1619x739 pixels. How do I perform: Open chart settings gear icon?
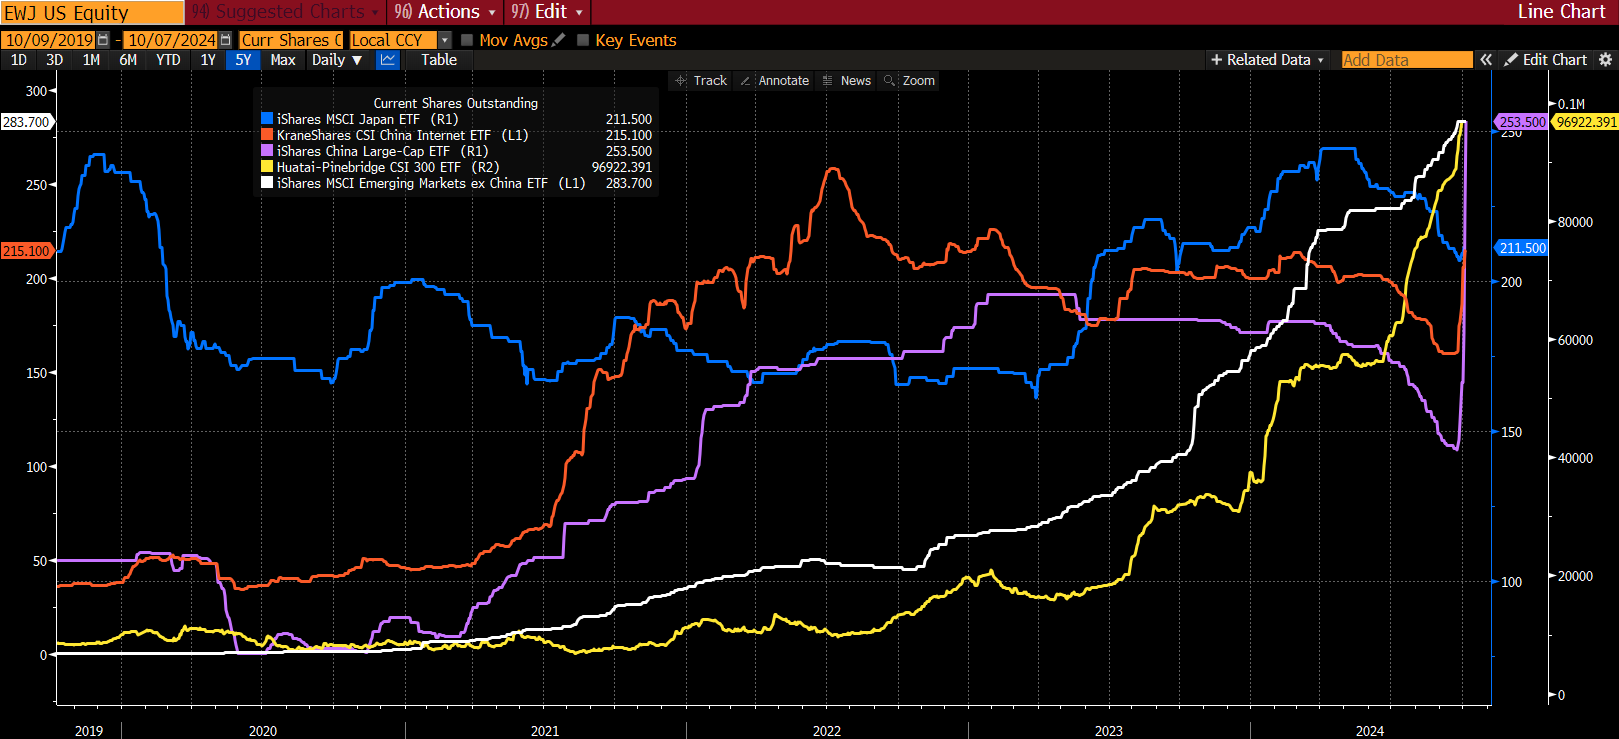point(1605,60)
